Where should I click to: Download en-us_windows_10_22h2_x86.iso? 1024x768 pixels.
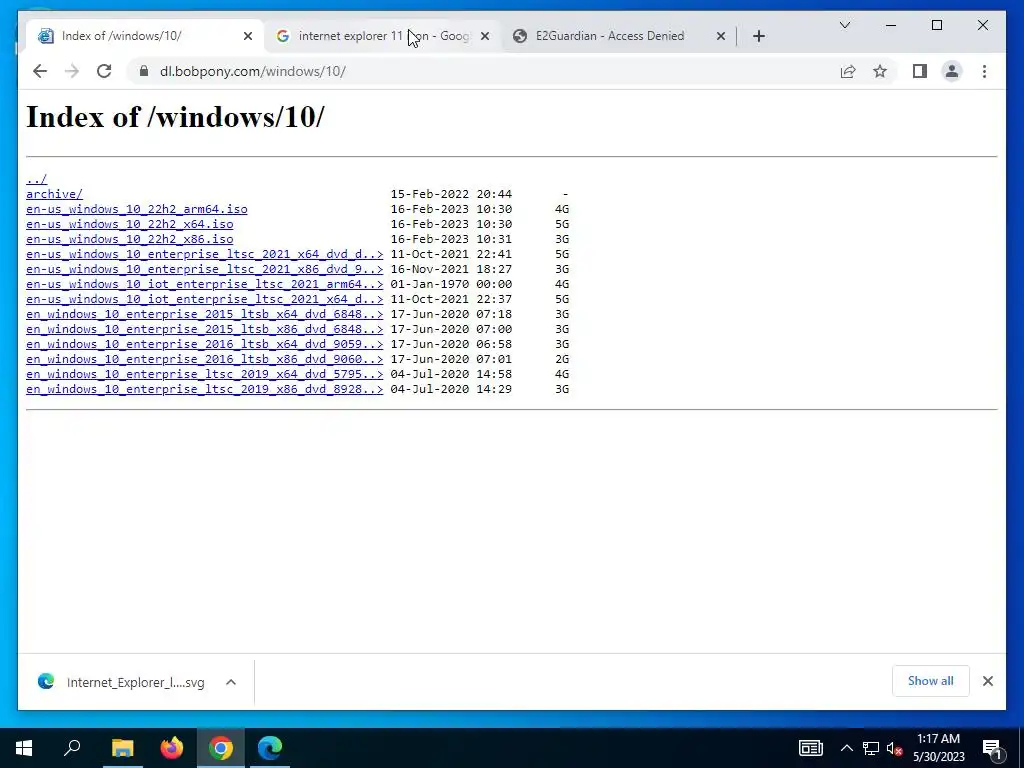pos(129,239)
